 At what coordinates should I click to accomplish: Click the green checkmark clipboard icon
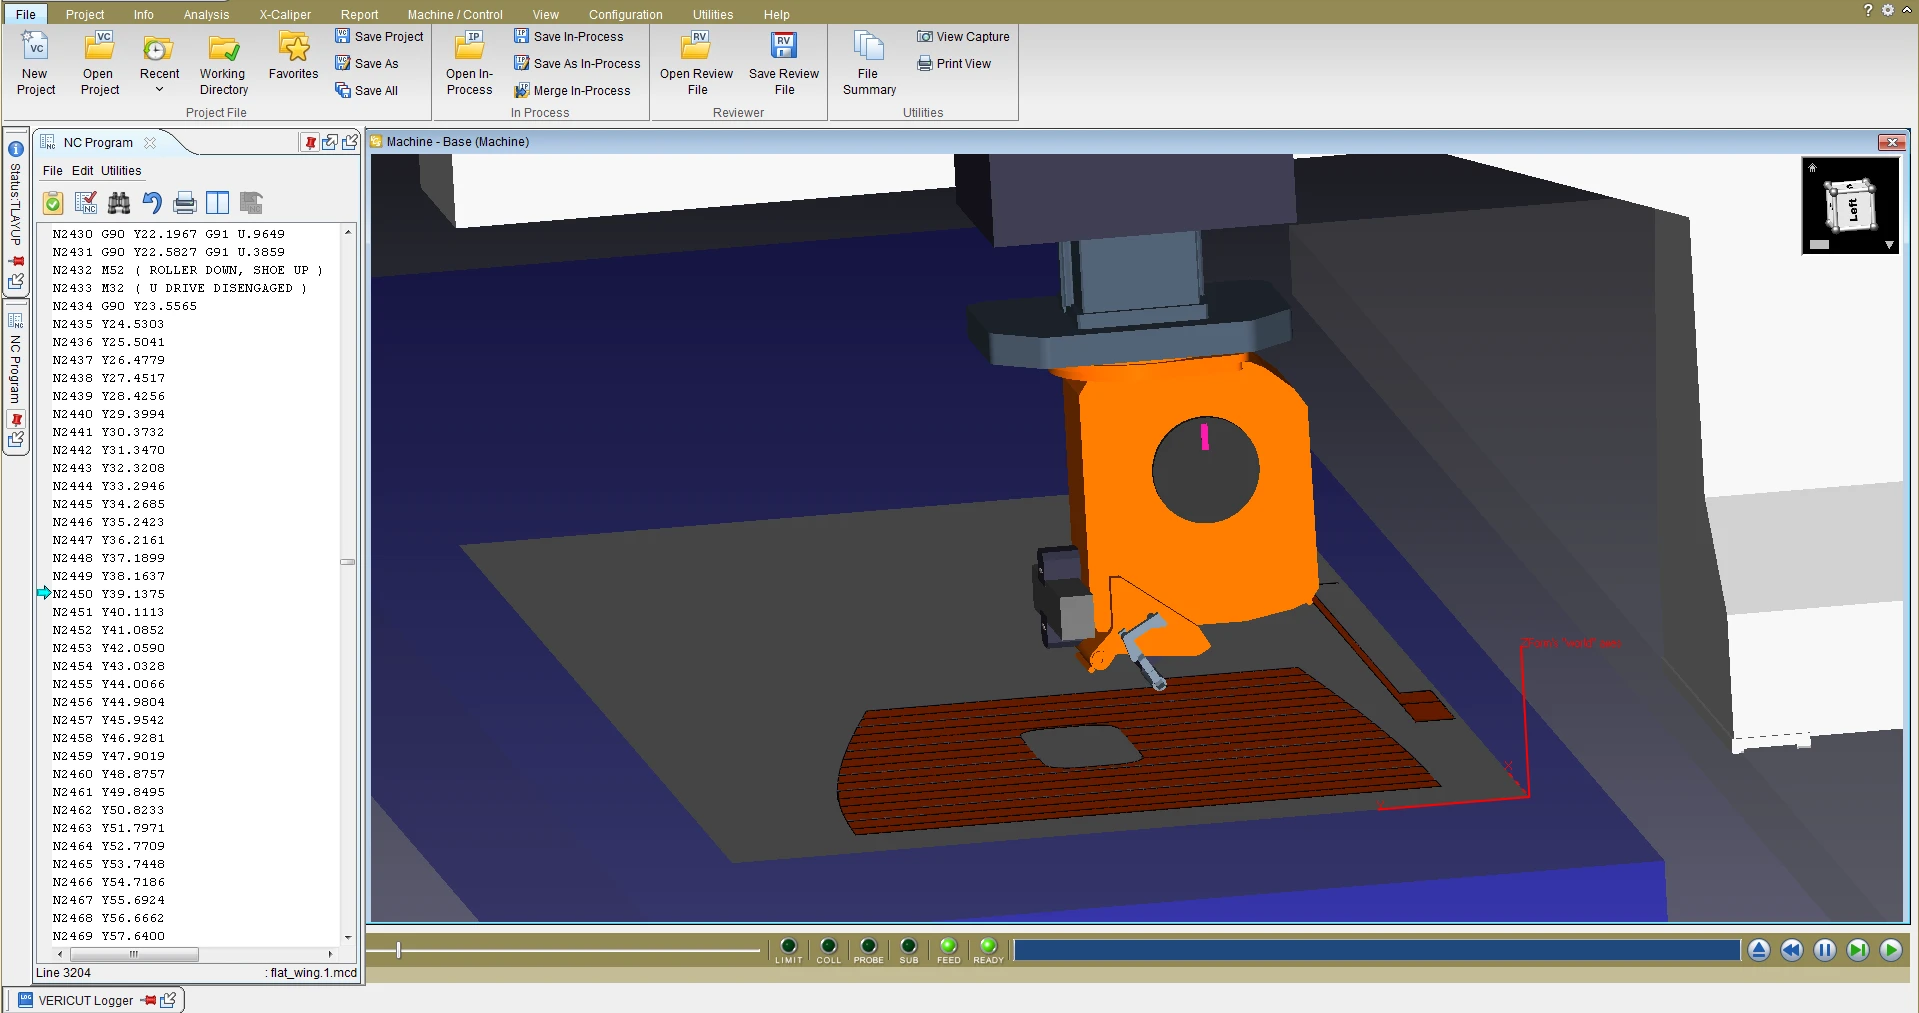[53, 203]
